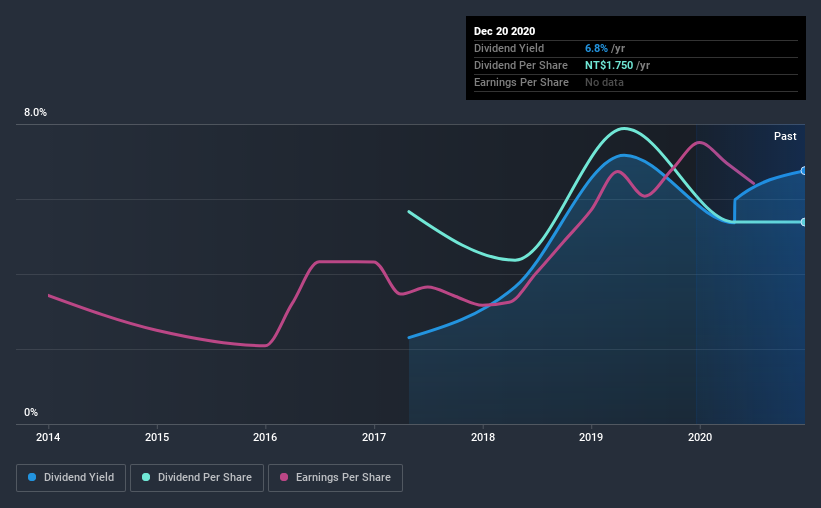Image resolution: width=821 pixels, height=508 pixels.
Task: Click the 2015 x-axis label
Action: (x=157, y=437)
